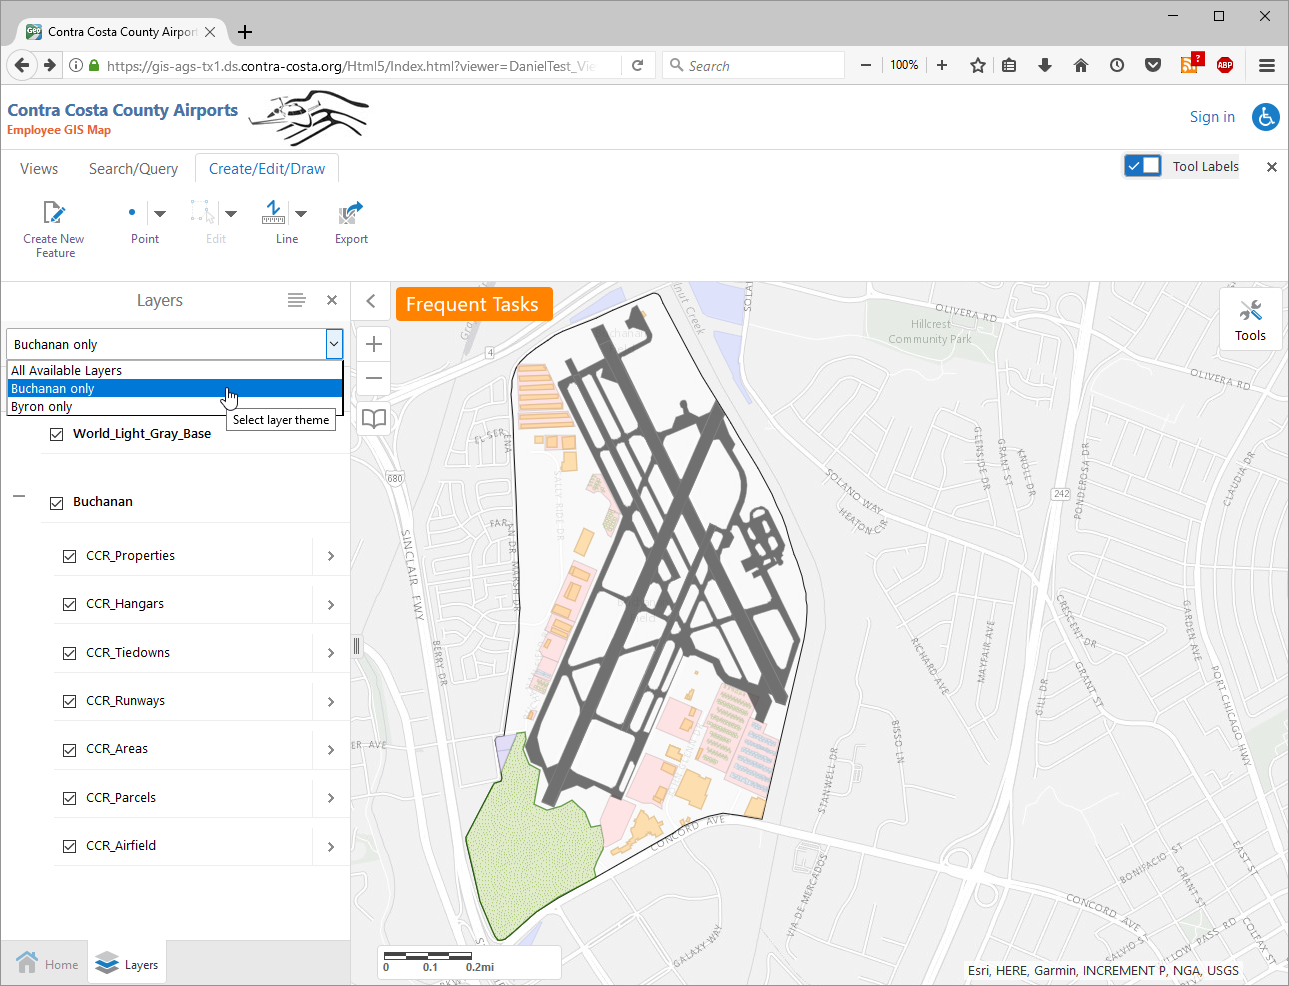Collapse the Buchanan layer group
The image size is (1289, 986).
[x=19, y=496]
